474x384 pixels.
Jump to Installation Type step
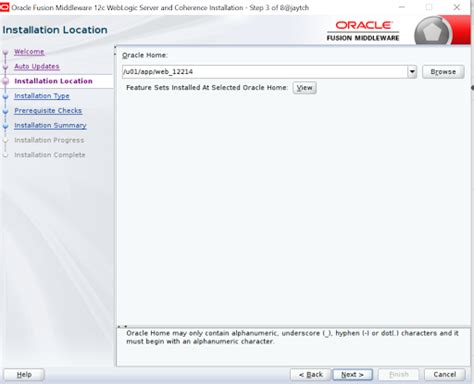(42, 96)
